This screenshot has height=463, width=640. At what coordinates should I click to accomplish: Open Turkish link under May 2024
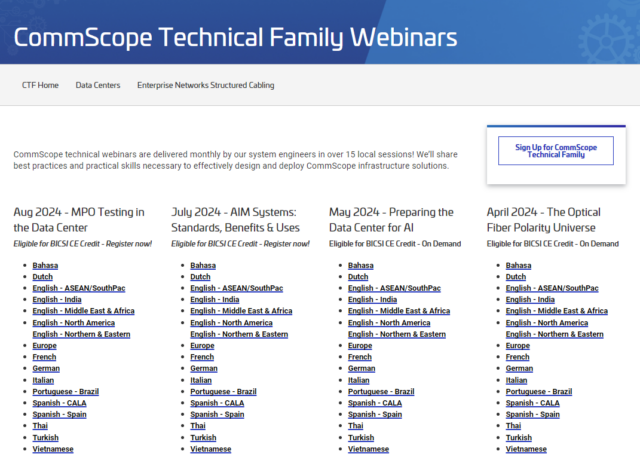point(361,438)
